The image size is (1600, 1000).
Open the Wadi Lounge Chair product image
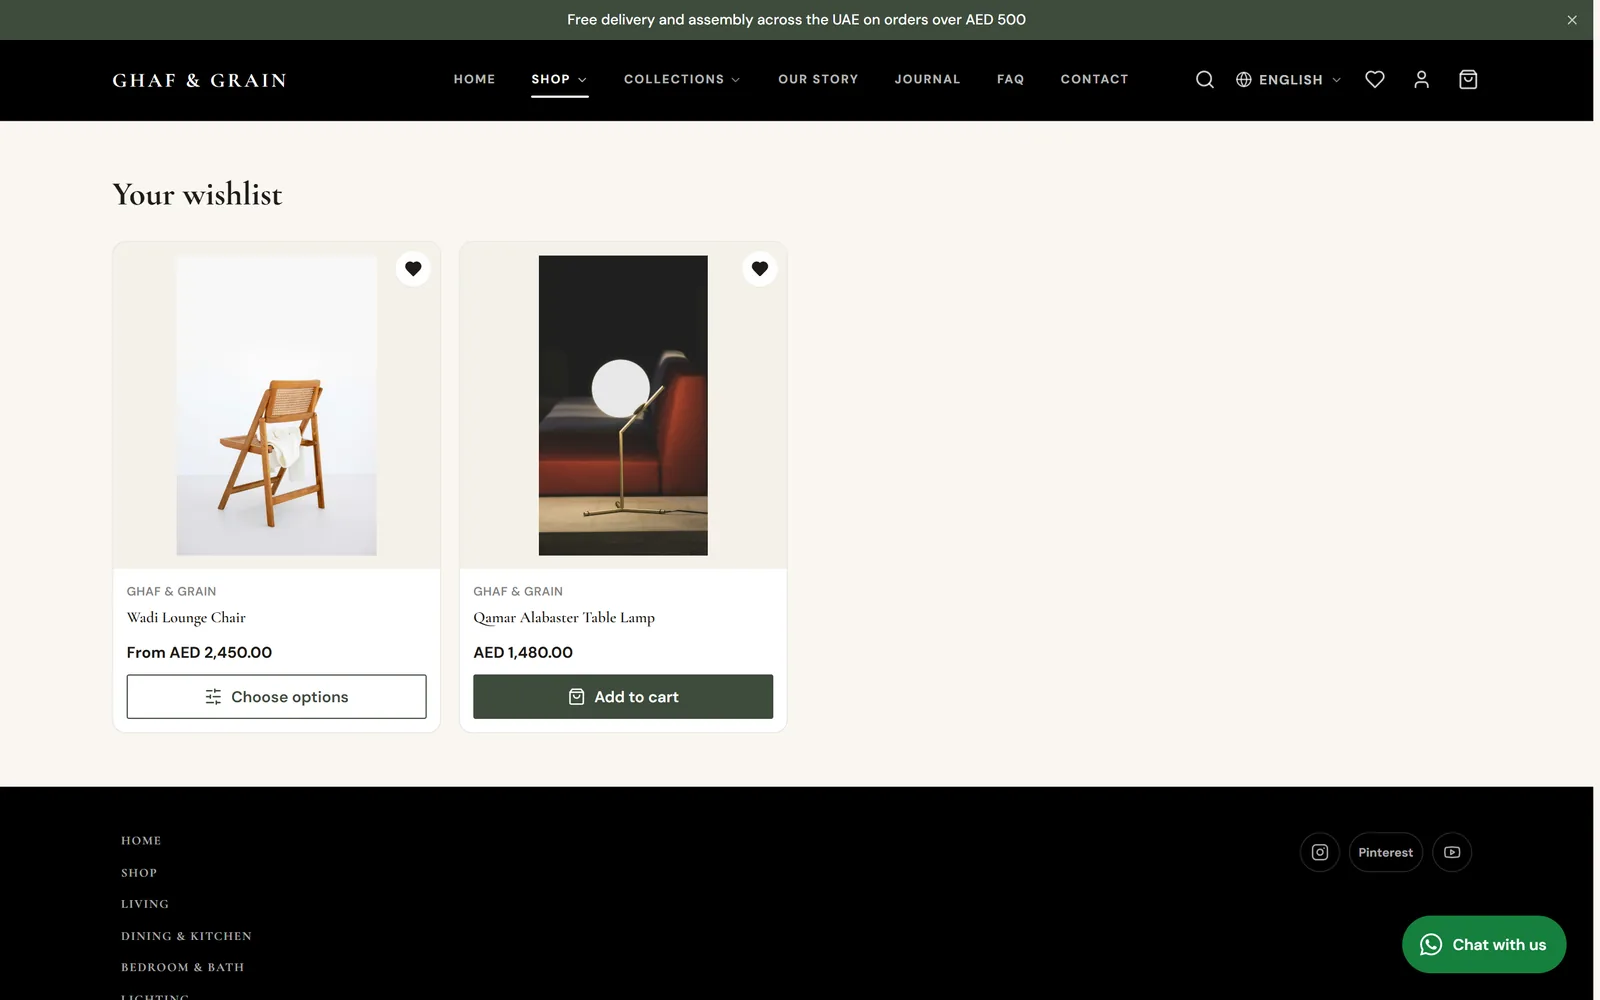pos(276,406)
